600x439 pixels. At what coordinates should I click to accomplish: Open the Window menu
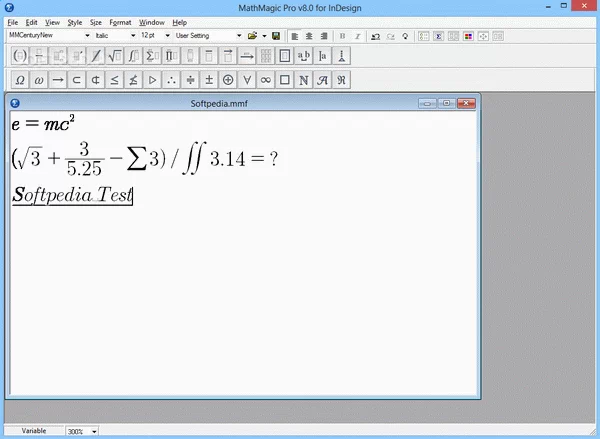coord(152,23)
